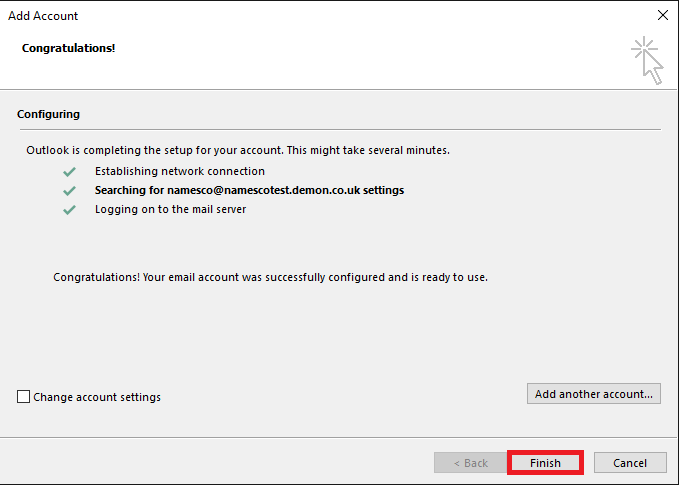Click the cursor sparkle icon in header

647,60
